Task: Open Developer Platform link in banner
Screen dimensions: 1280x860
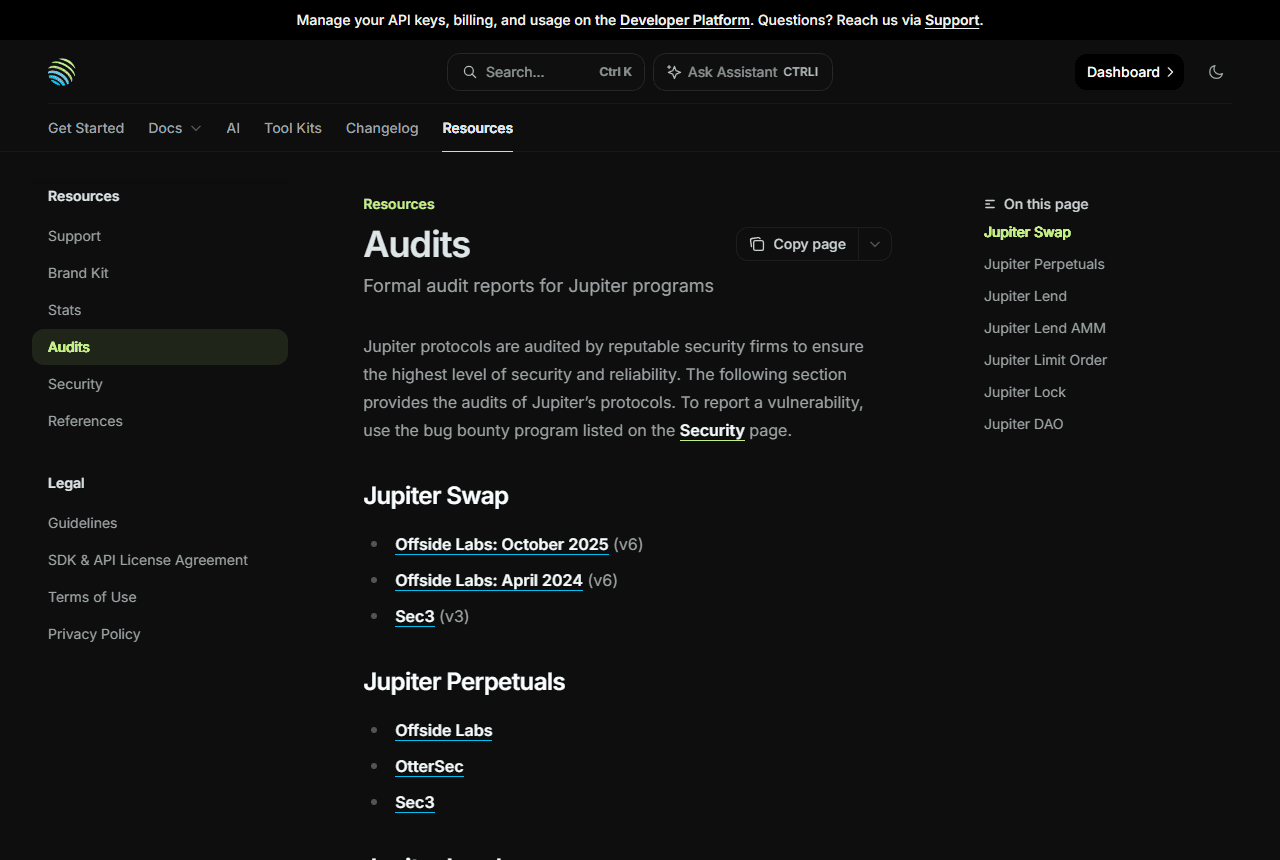Action: pos(685,20)
